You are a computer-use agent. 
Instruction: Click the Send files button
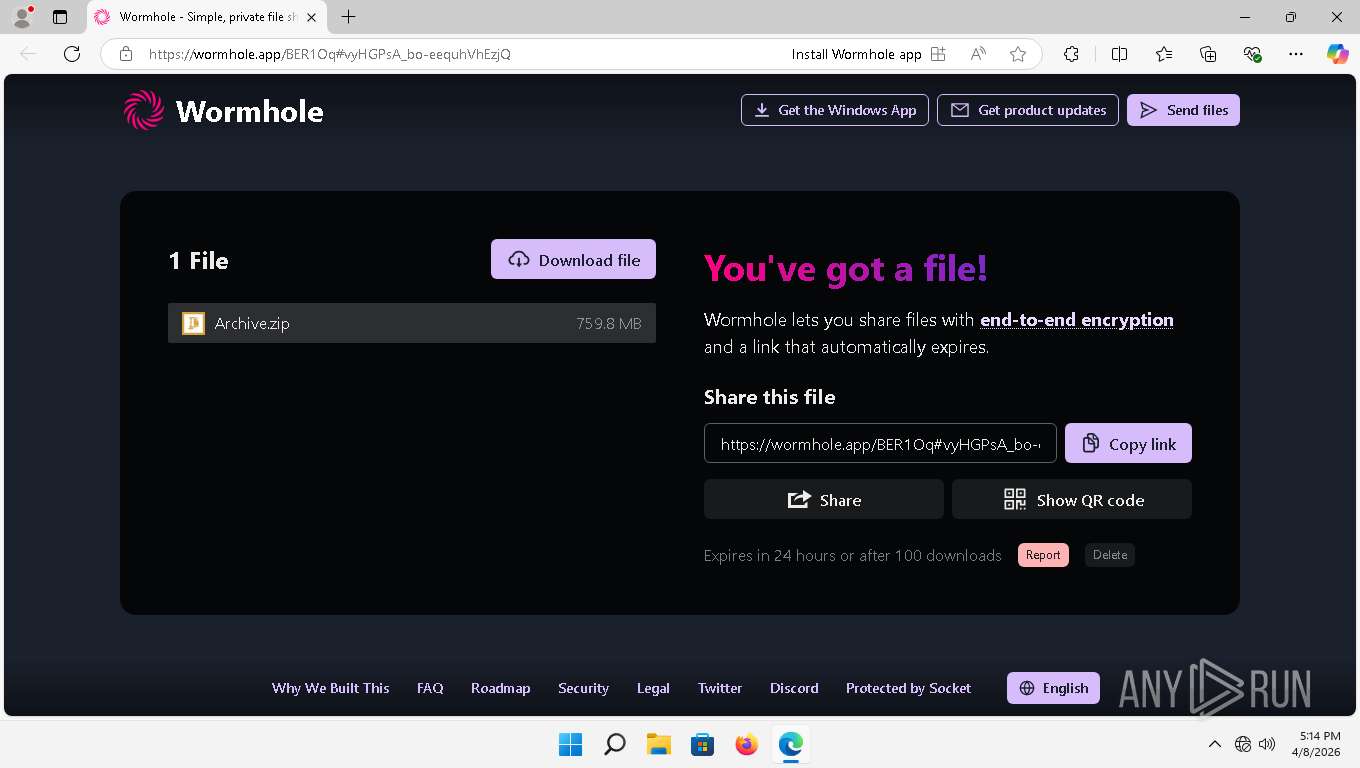[1183, 110]
